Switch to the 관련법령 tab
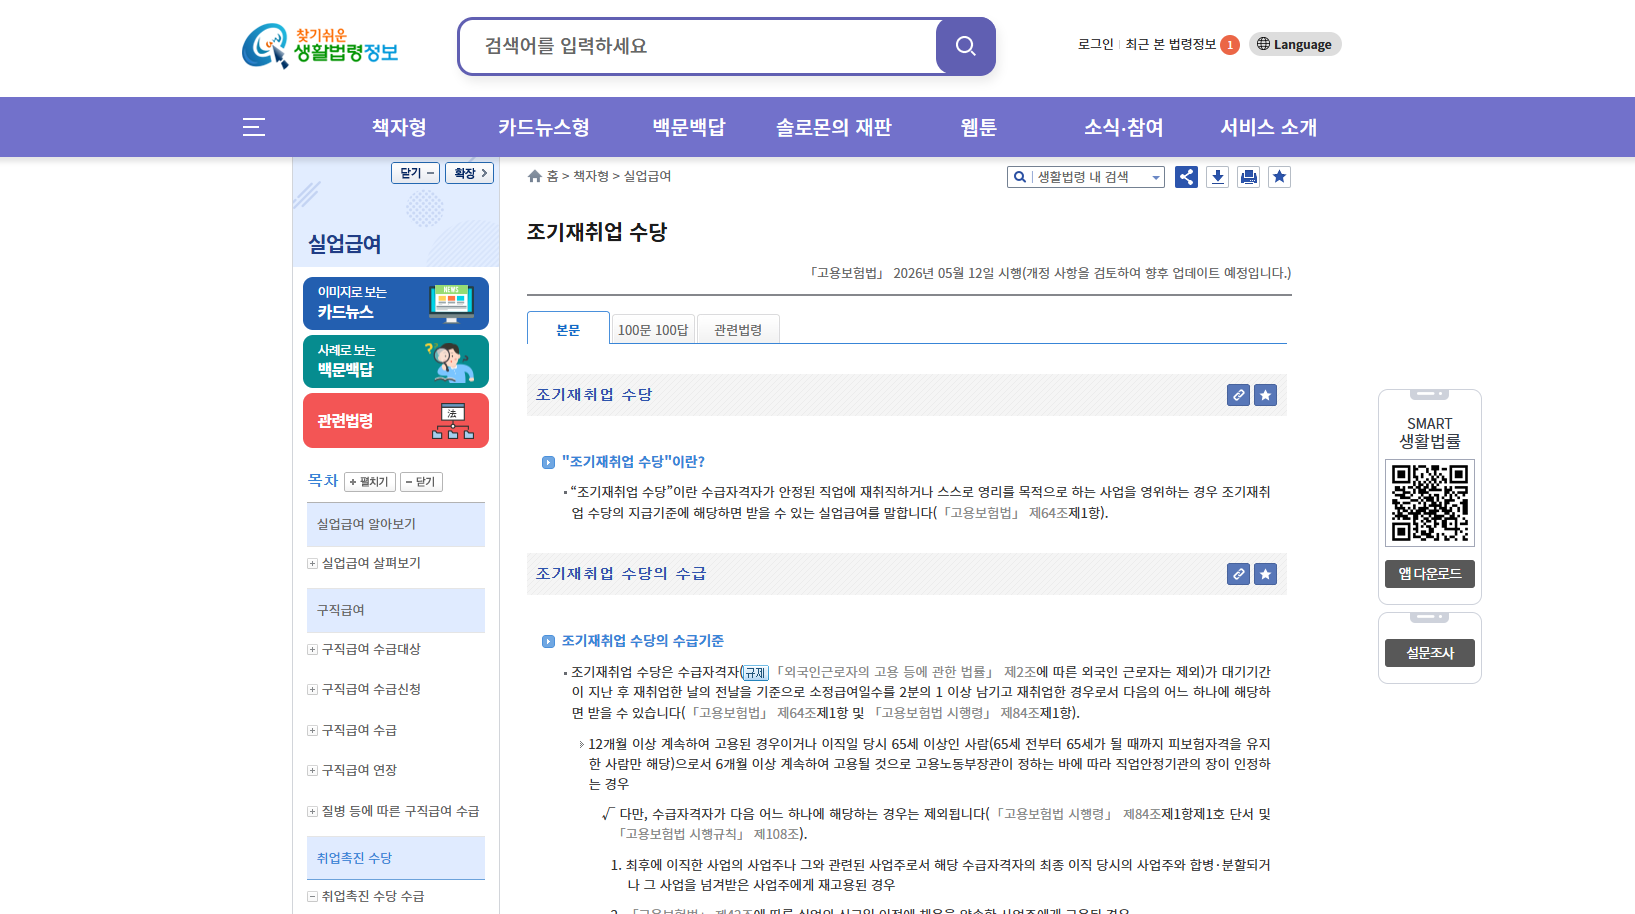 point(738,330)
